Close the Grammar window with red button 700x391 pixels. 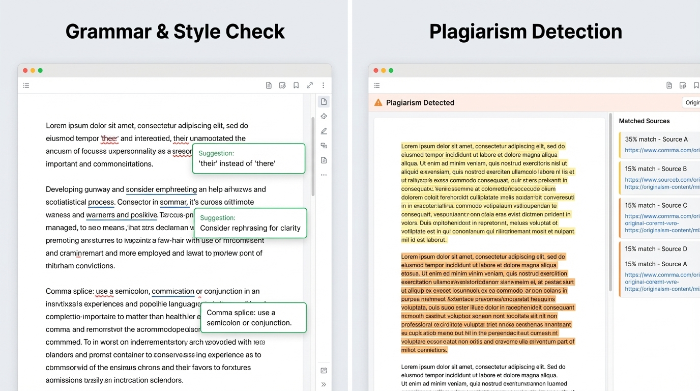coord(25,71)
